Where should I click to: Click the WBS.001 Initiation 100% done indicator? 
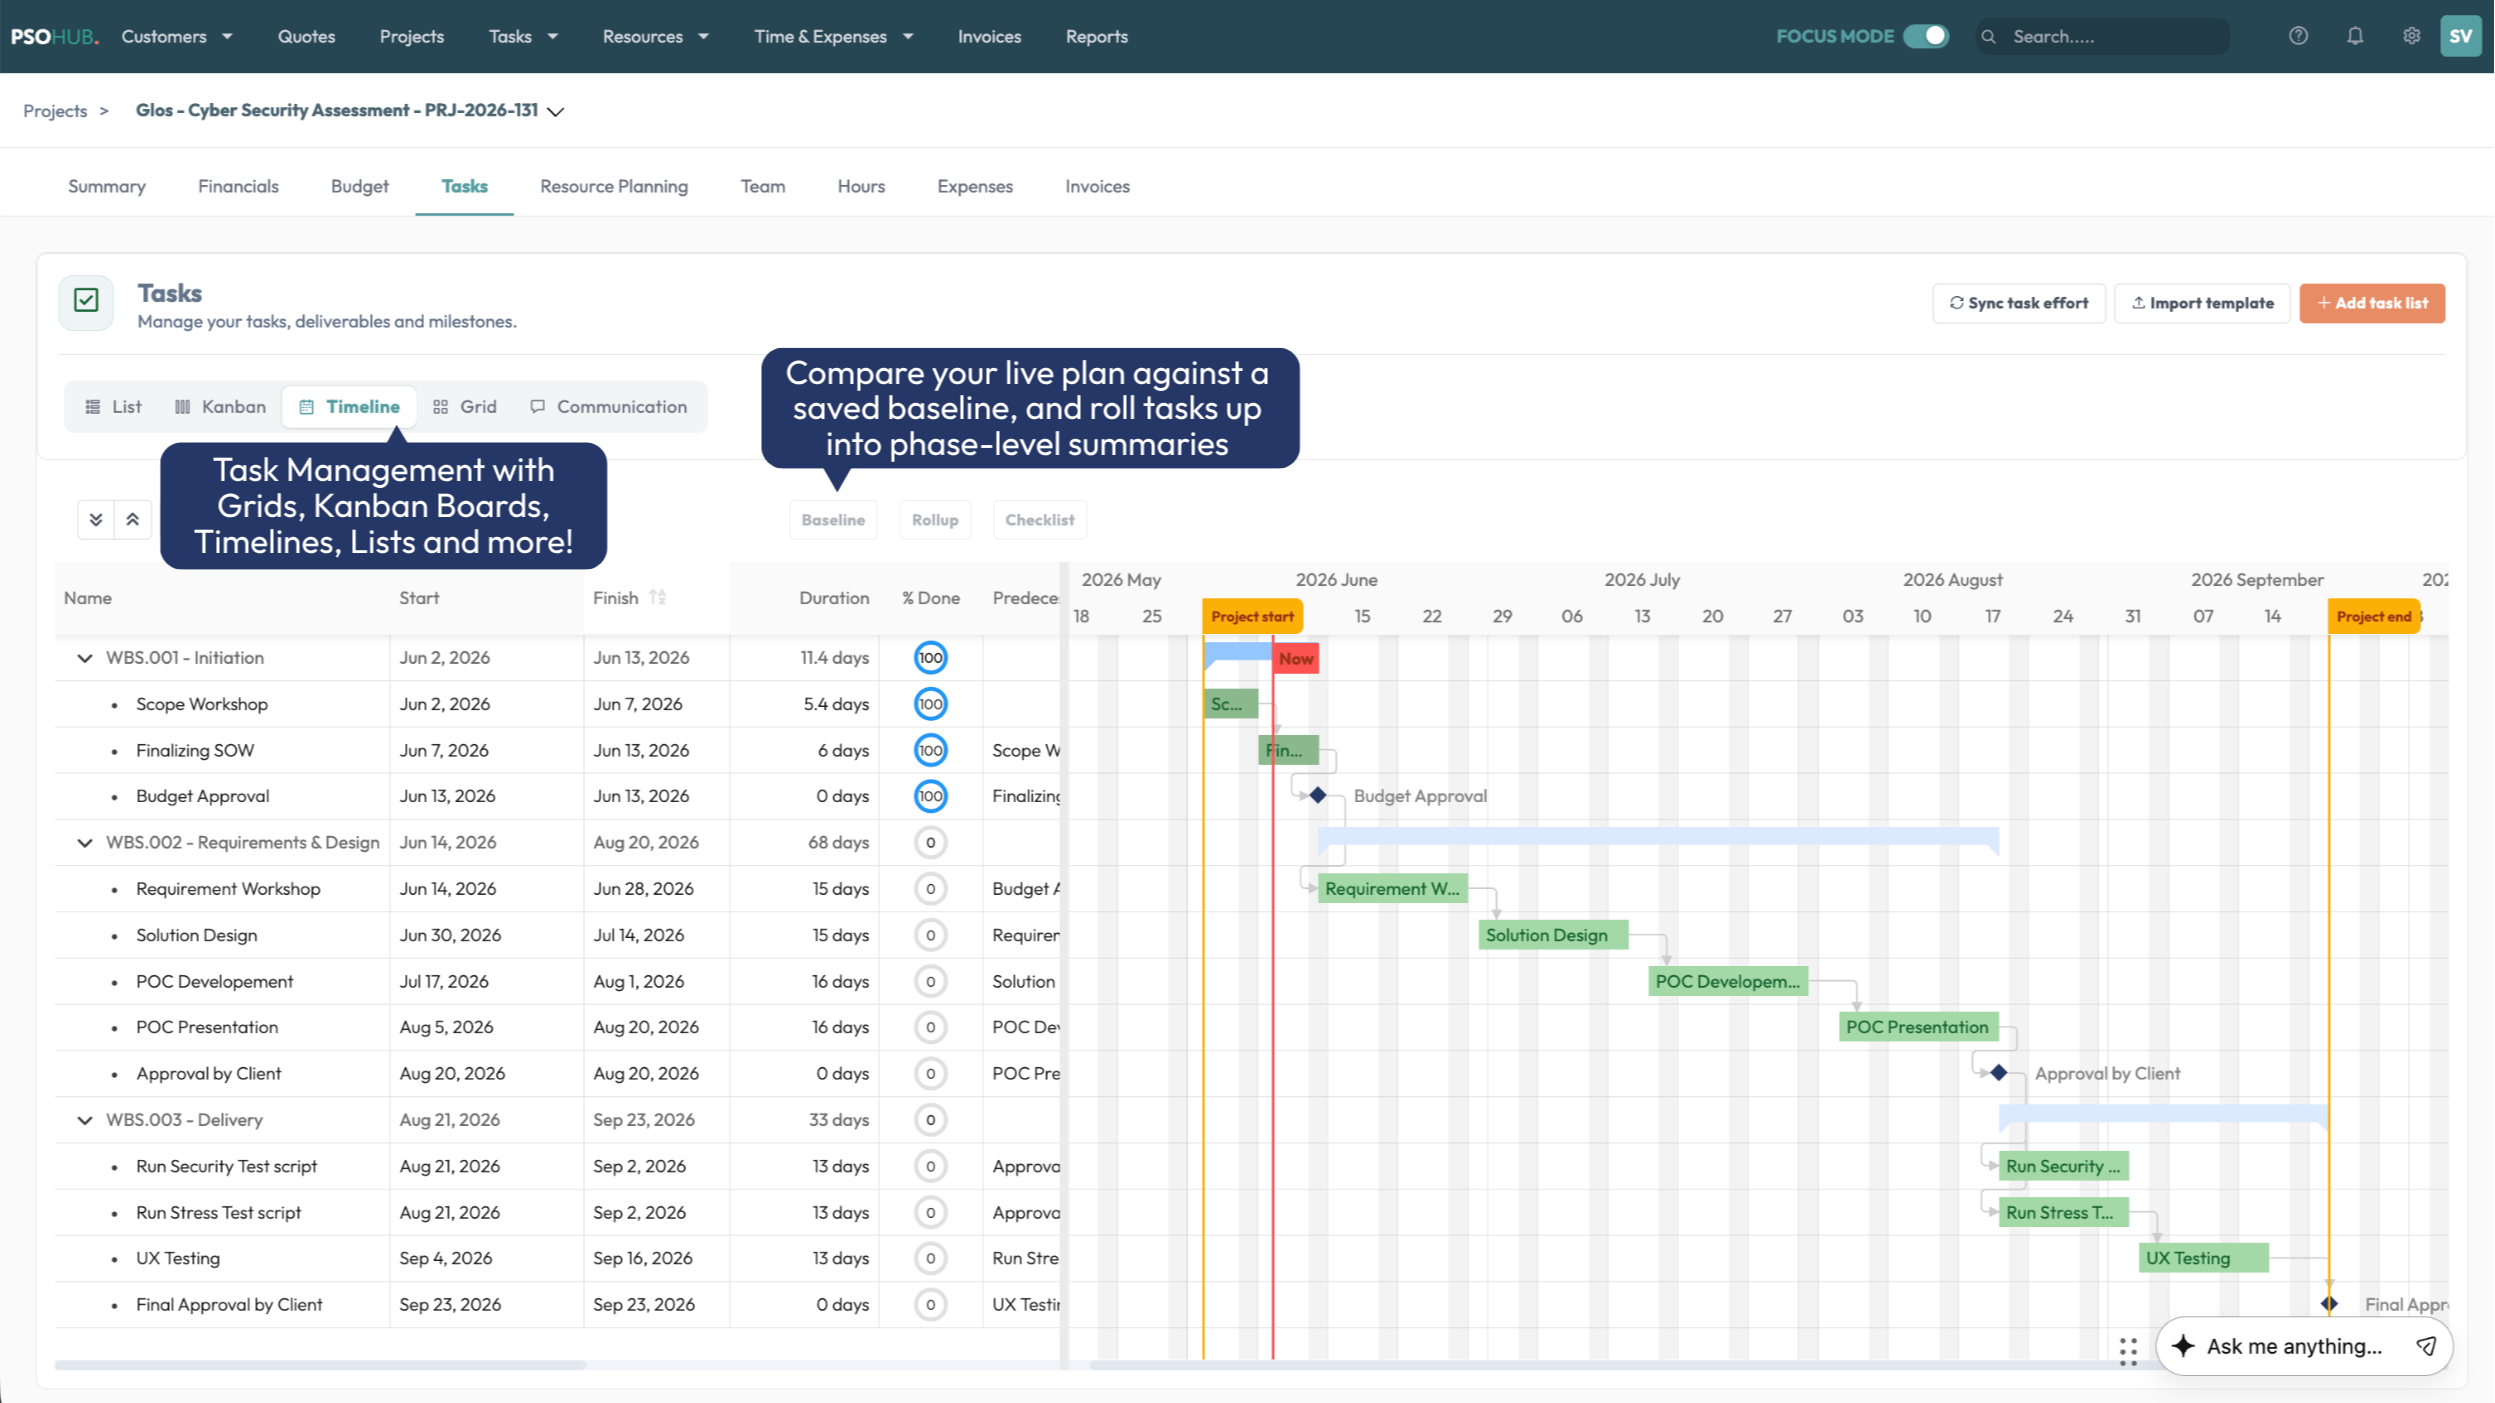930,657
